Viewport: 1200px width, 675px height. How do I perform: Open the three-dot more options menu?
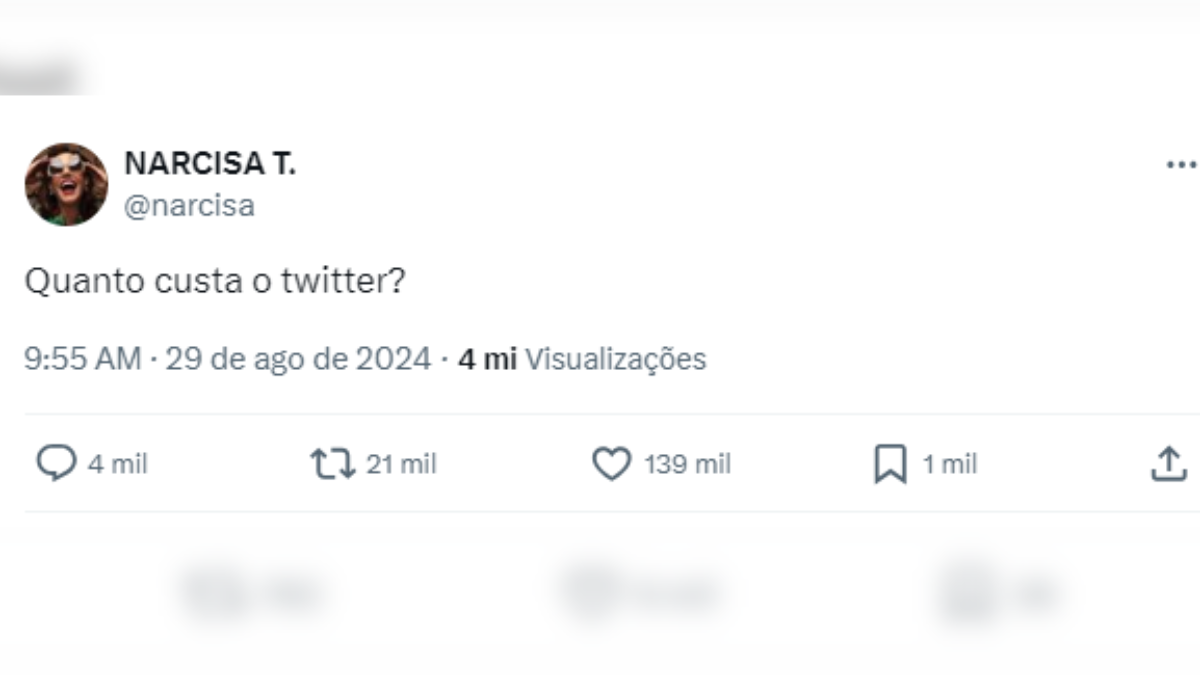(1181, 165)
